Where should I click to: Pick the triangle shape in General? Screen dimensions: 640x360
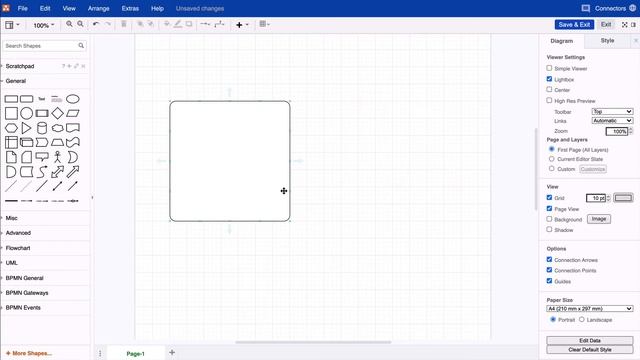point(27,128)
